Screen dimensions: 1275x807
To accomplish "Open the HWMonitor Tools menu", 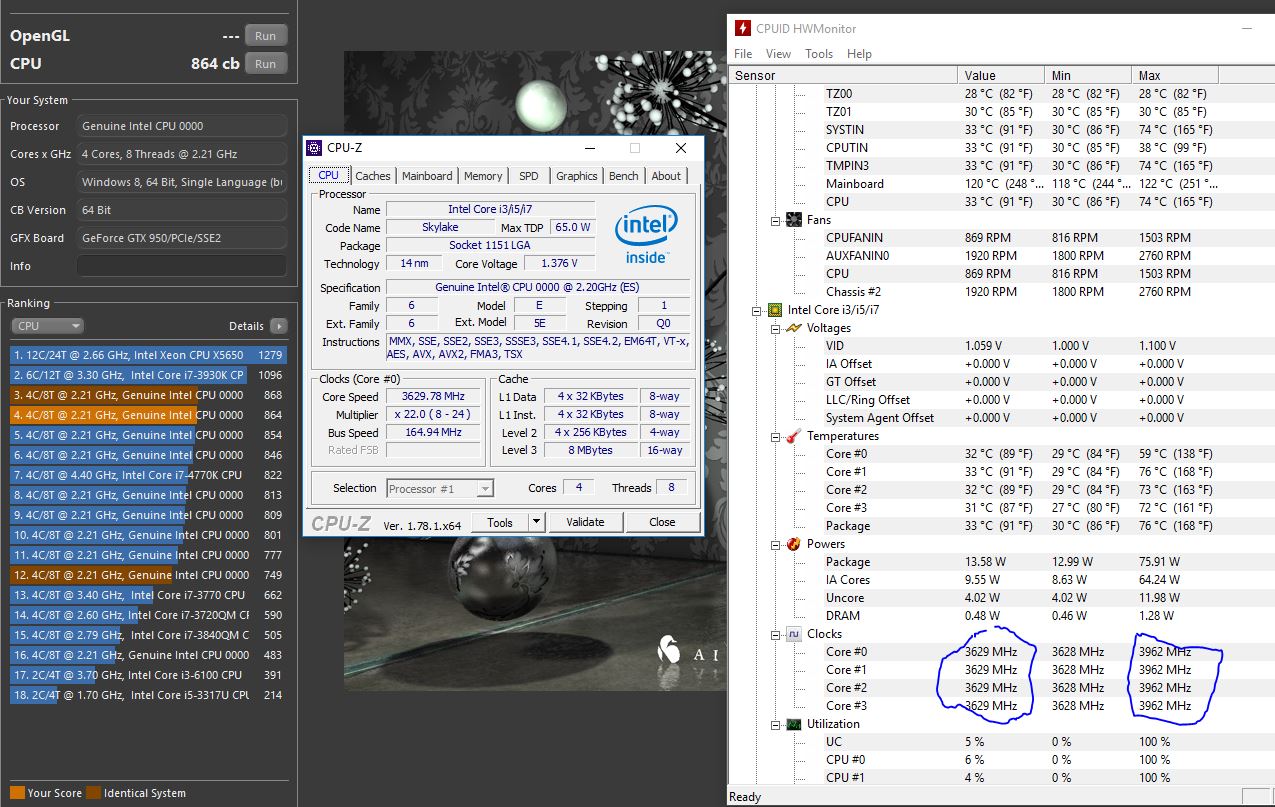I will click(819, 54).
